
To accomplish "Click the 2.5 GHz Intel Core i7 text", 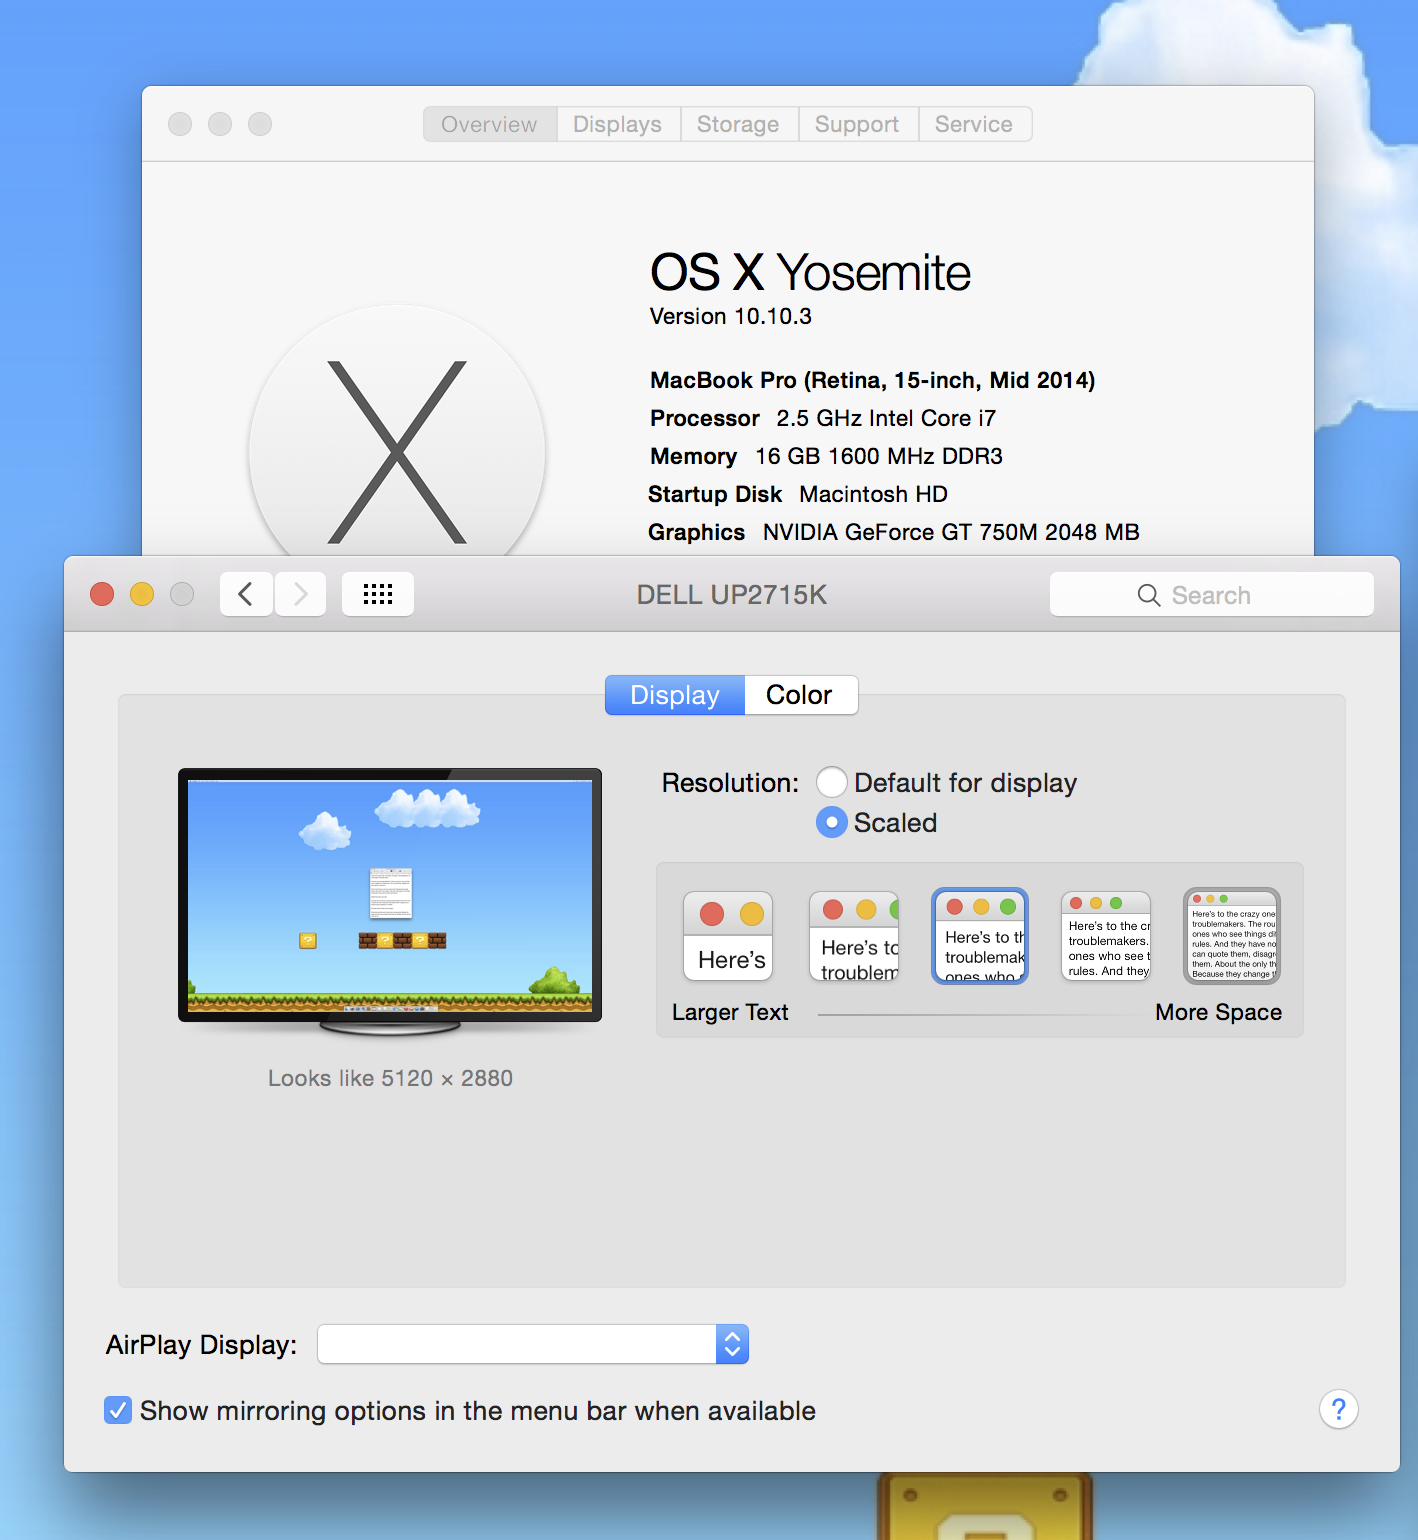I will click(886, 418).
